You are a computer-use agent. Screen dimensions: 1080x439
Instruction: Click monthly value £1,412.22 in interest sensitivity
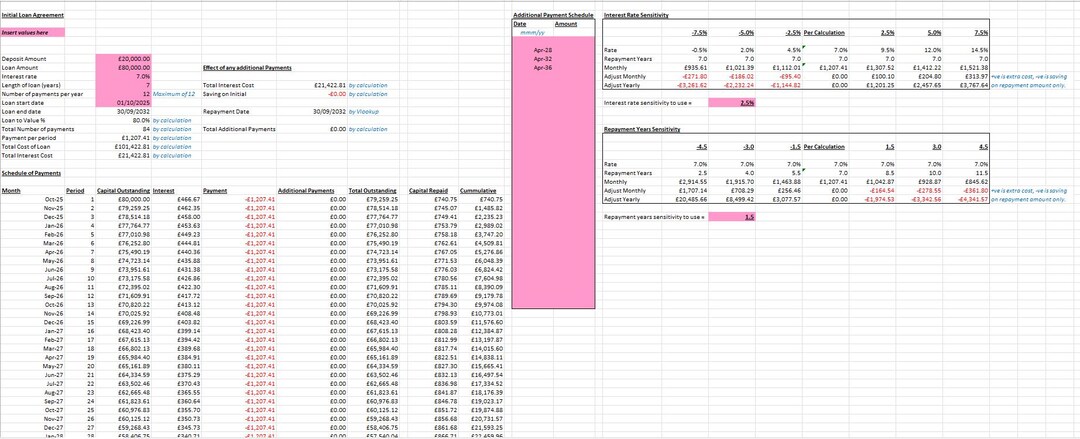927,68
